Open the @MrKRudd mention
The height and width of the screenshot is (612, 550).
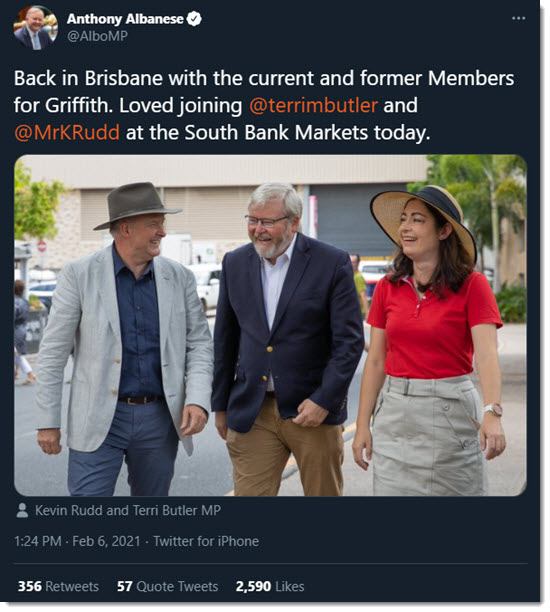[67, 133]
